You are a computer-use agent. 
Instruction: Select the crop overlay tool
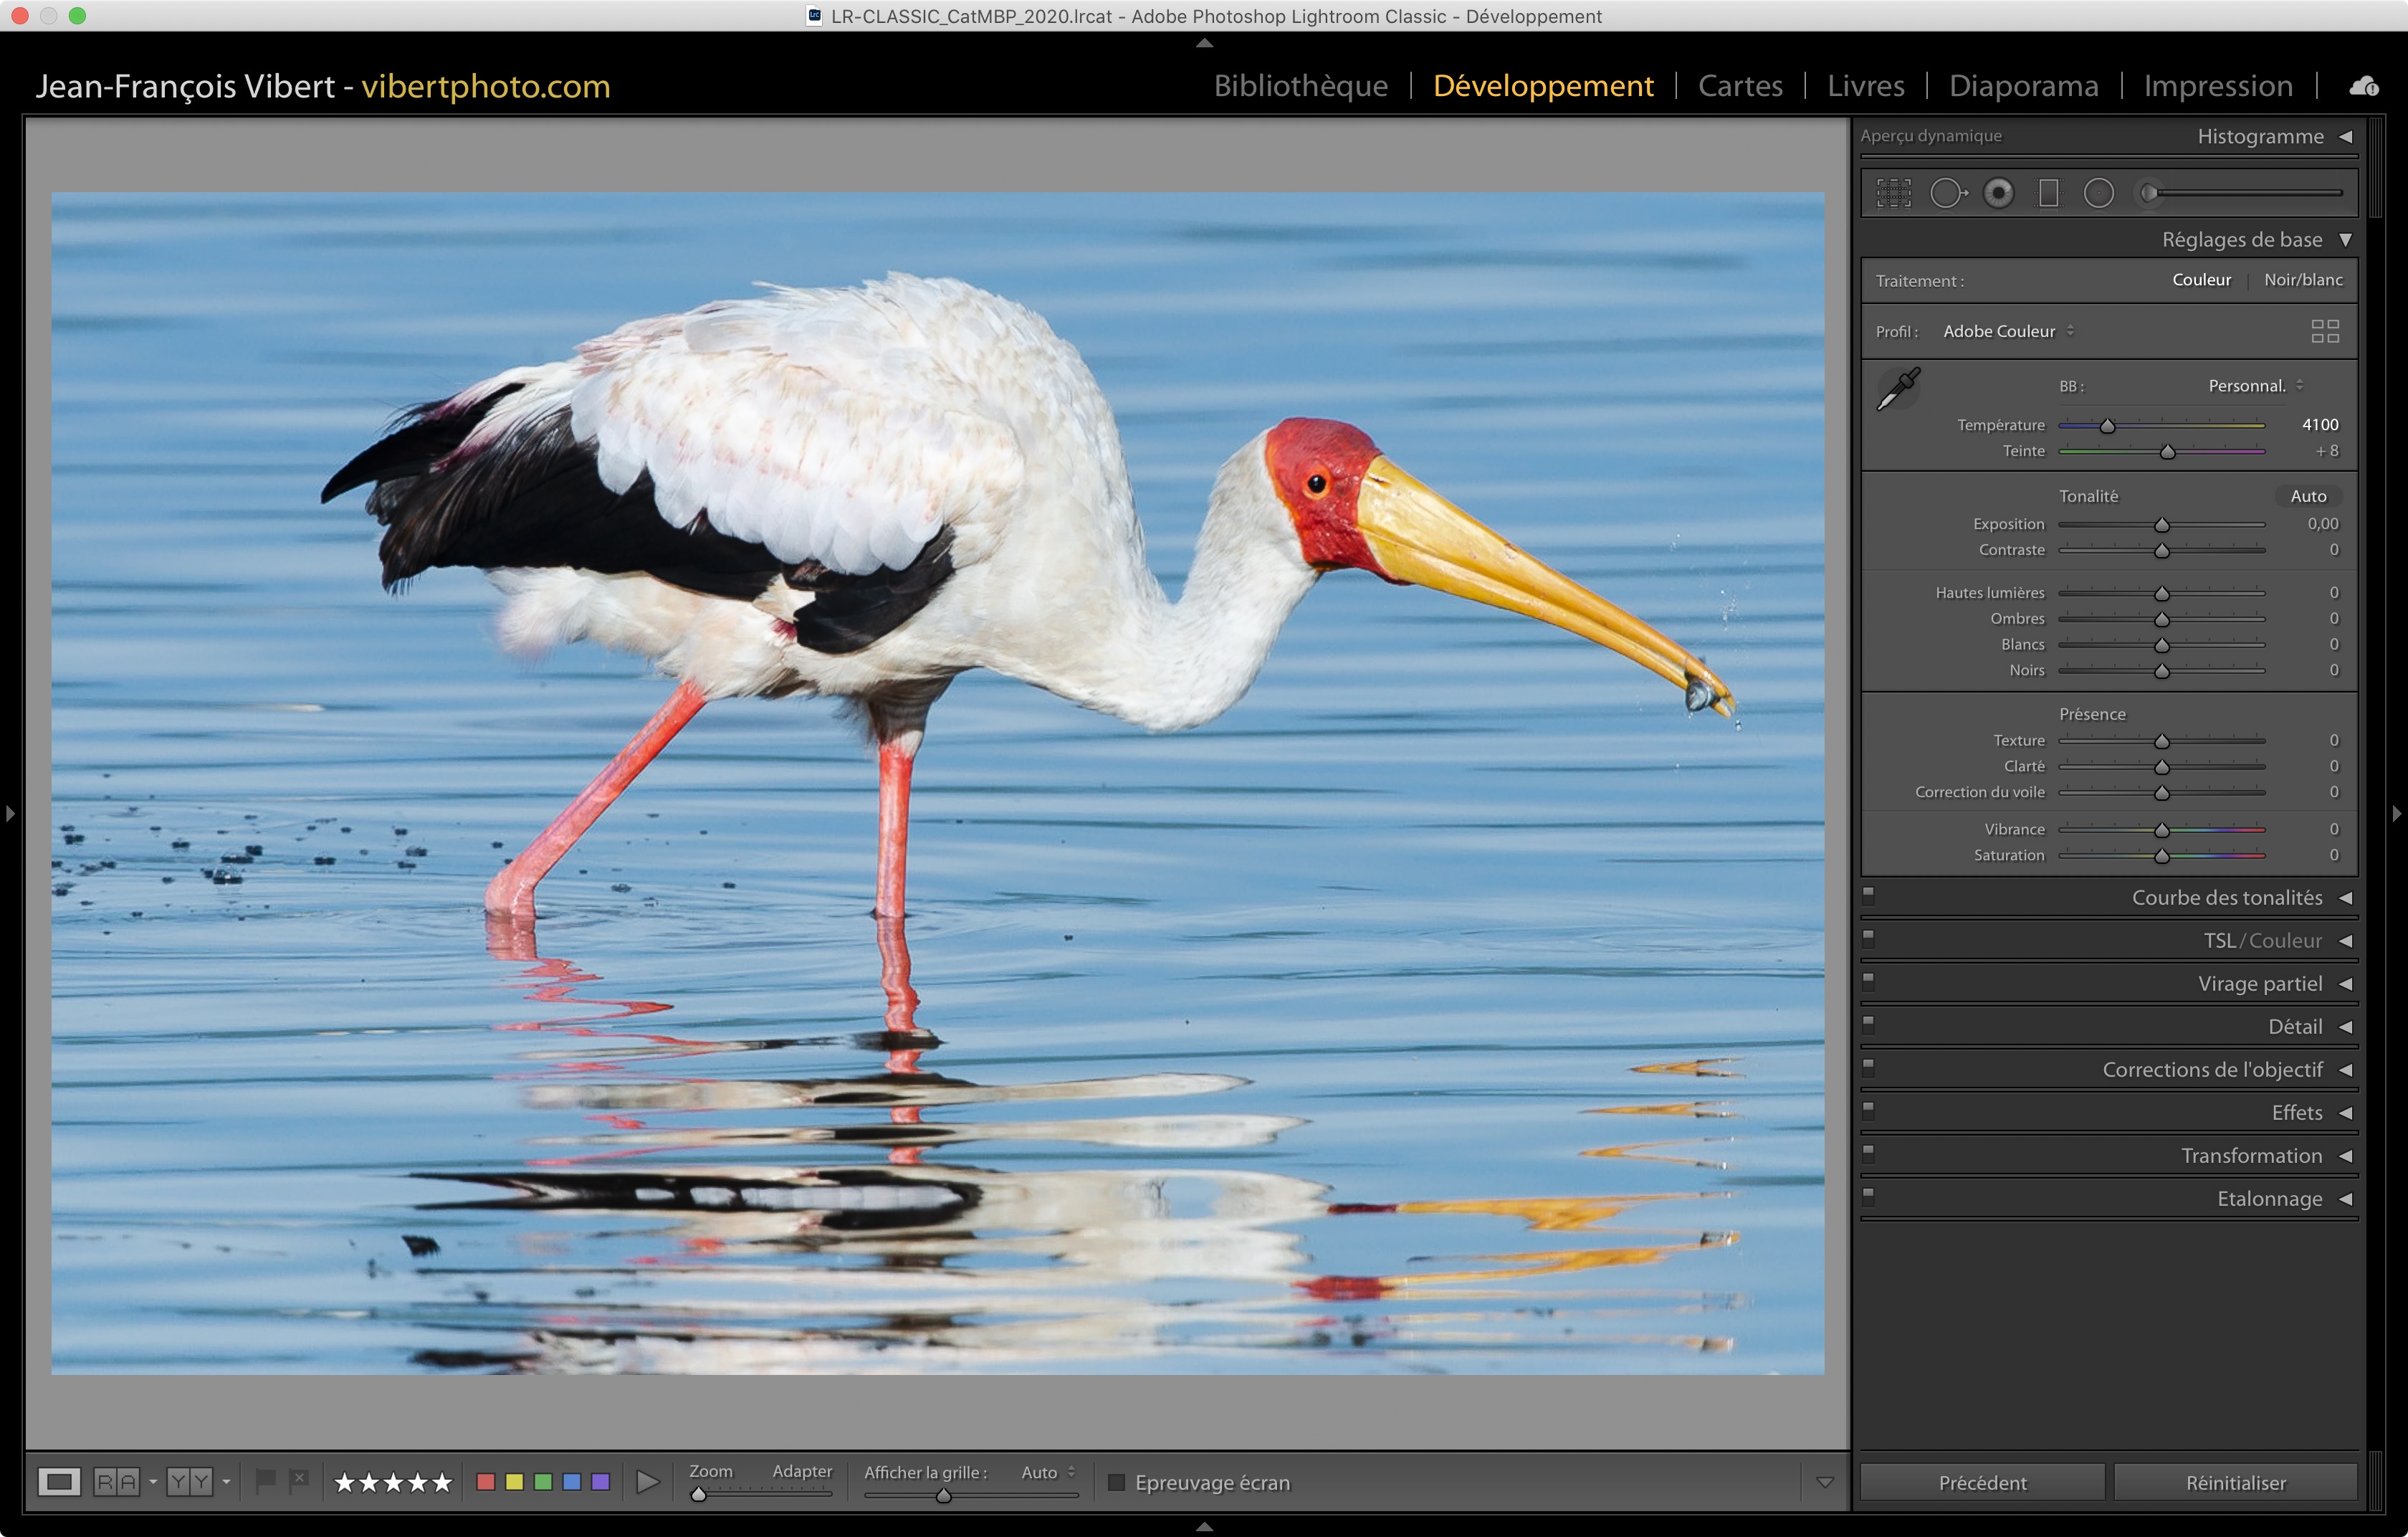[x=1893, y=193]
